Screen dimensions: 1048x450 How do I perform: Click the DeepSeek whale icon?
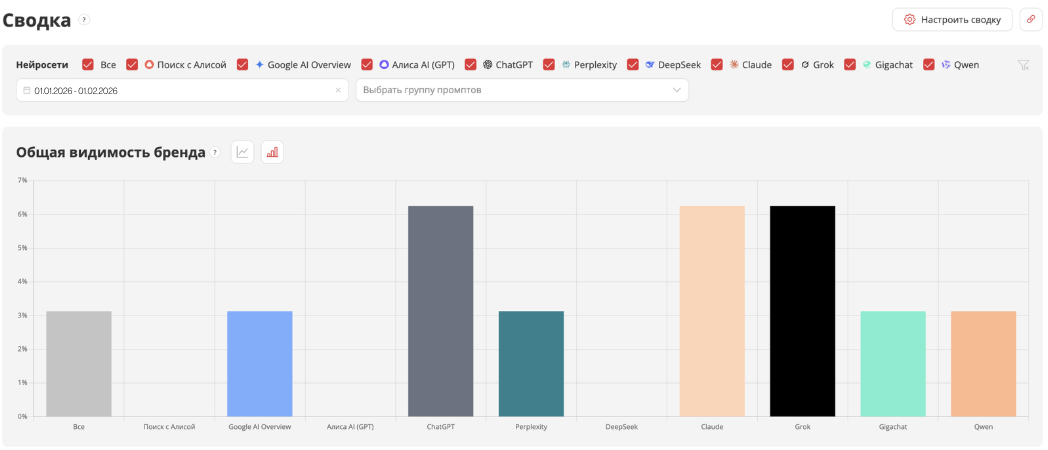650,65
